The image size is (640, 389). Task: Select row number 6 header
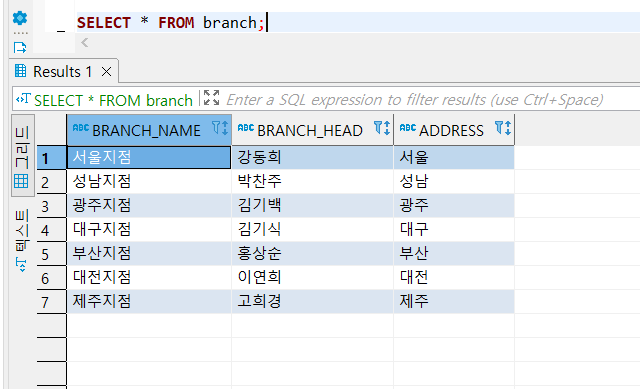tap(51, 278)
